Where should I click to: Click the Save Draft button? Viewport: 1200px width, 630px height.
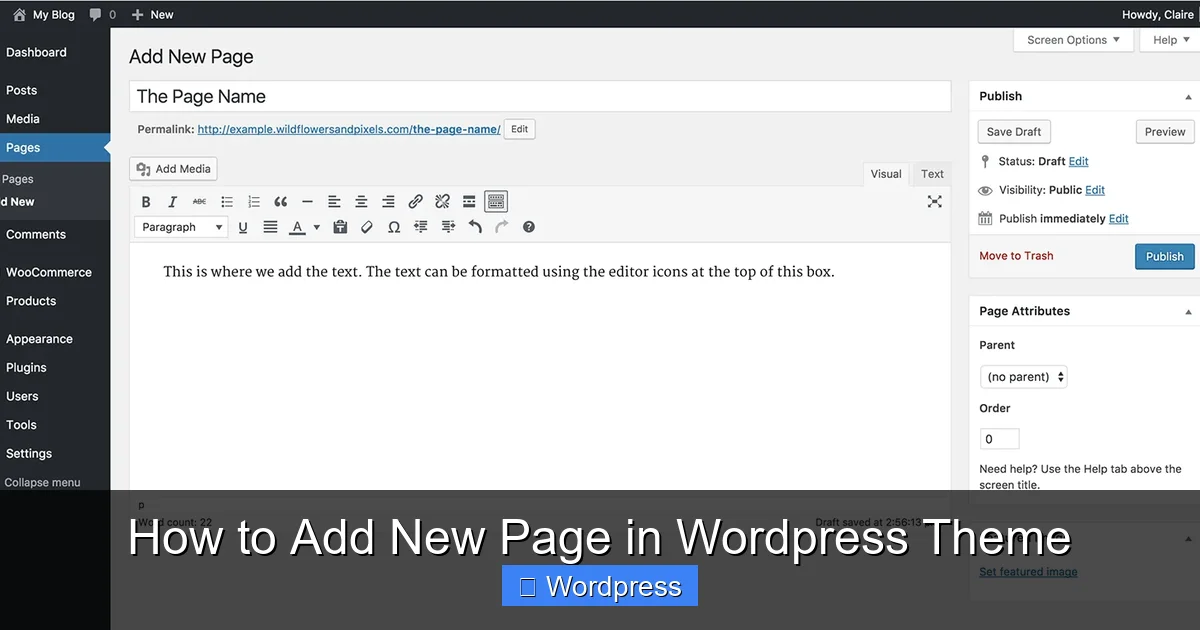[1013, 131]
